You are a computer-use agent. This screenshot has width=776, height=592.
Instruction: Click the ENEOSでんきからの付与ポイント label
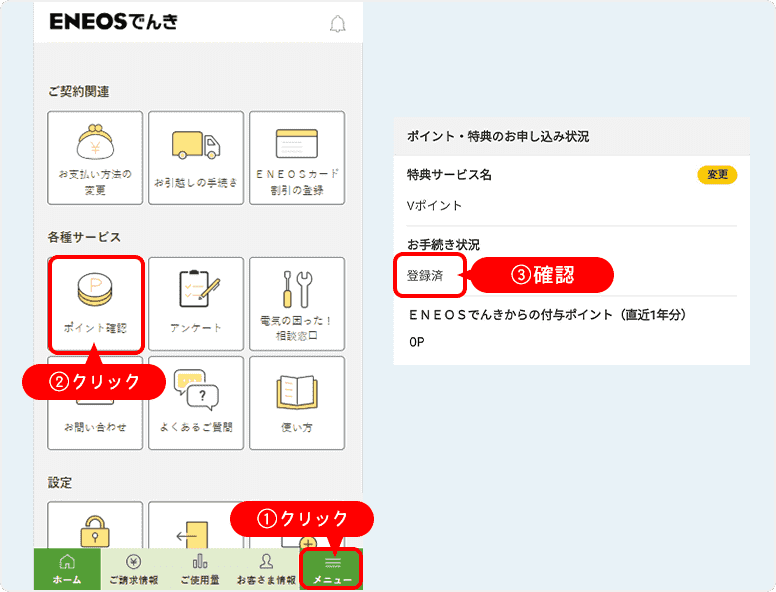click(547, 315)
